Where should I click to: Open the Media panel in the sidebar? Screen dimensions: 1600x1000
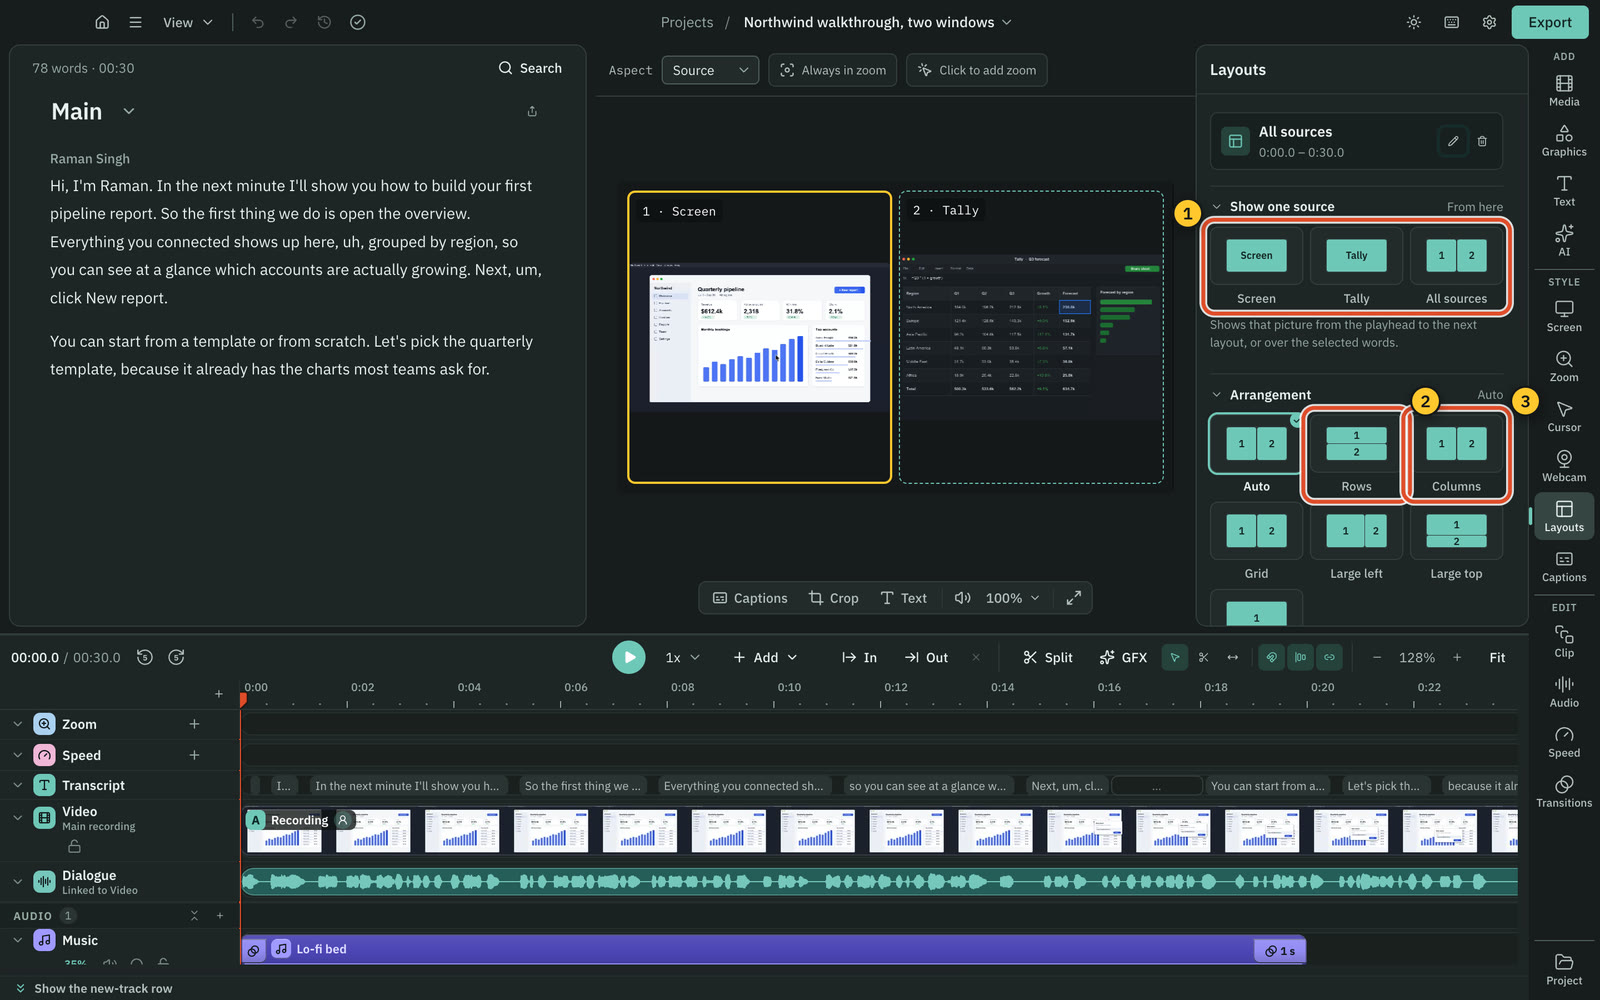pyautogui.click(x=1564, y=90)
